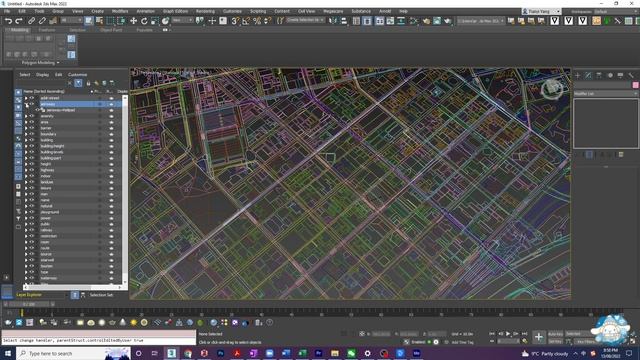The image size is (640, 360).
Task: Expand the boundary layer arrow
Action: [x=26, y=134]
